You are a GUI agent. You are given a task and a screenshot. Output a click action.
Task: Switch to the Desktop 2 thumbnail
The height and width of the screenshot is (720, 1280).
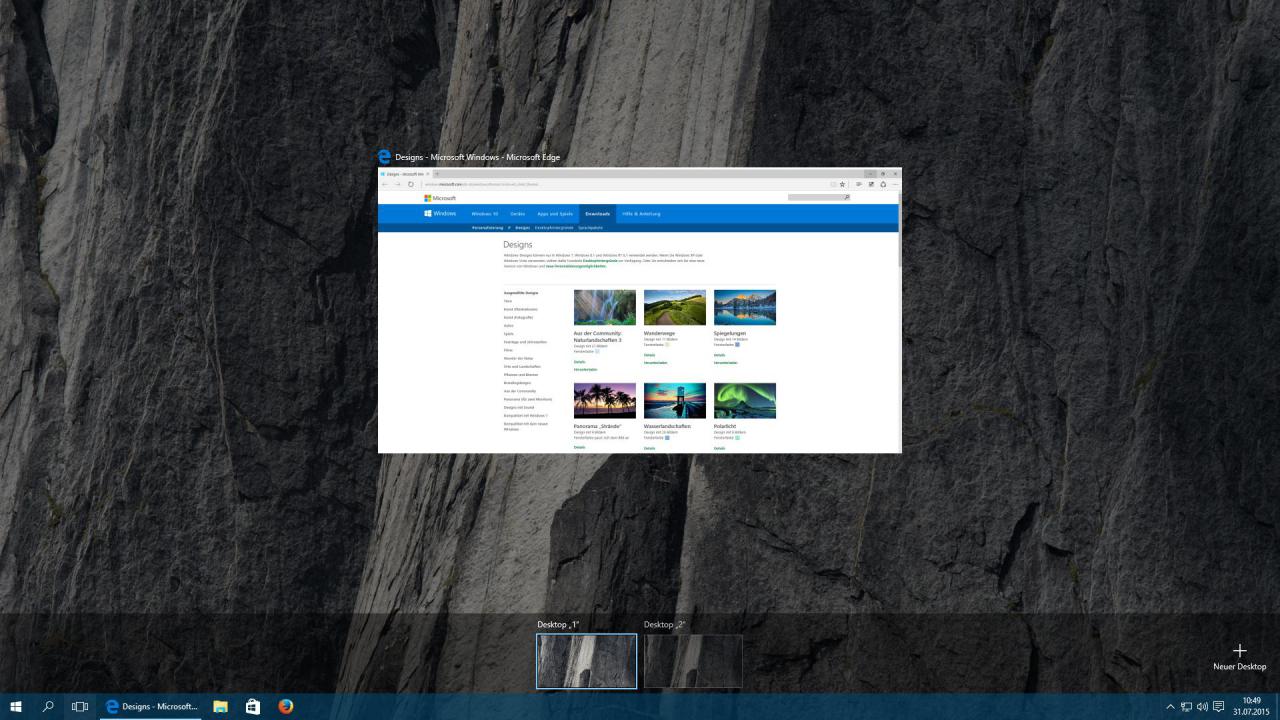click(x=693, y=661)
